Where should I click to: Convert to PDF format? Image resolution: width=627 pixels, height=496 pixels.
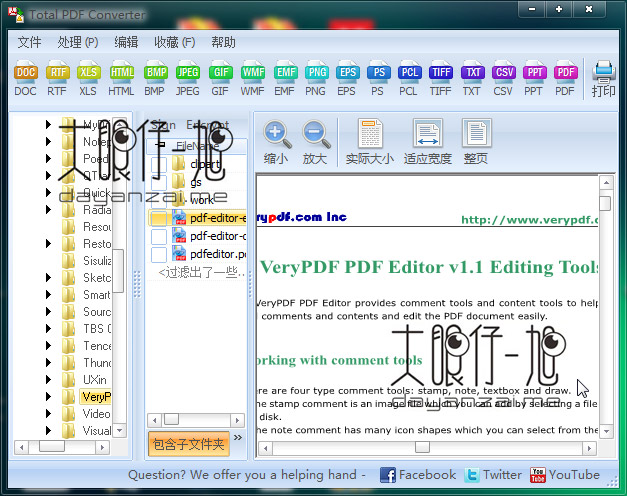(565, 79)
